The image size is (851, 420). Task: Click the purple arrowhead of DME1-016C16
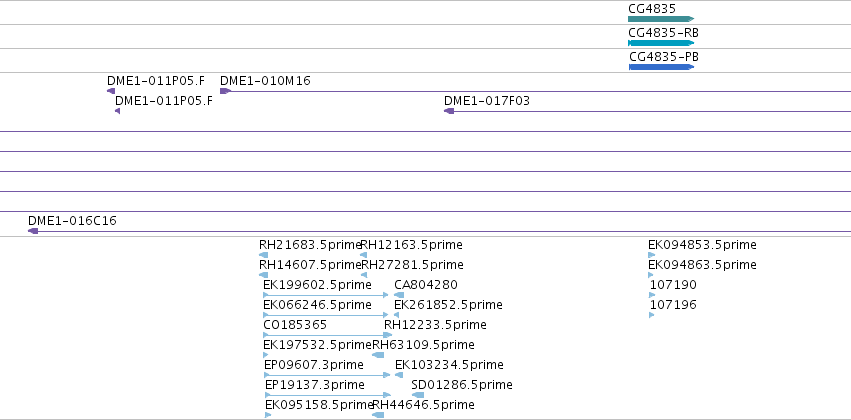point(33,231)
